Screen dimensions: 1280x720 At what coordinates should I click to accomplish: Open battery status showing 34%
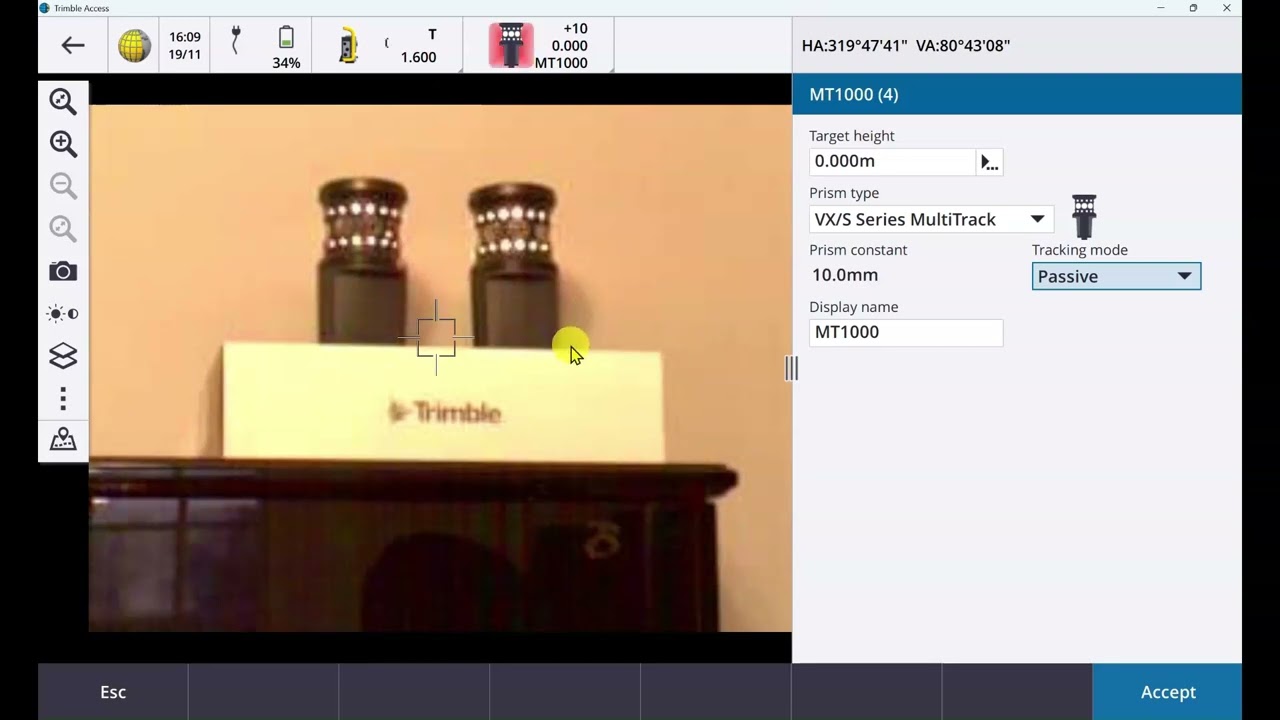pyautogui.click(x=286, y=48)
